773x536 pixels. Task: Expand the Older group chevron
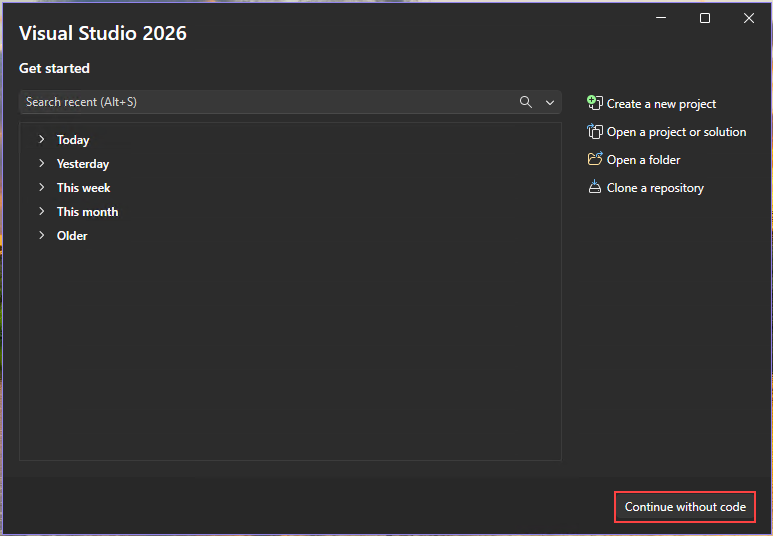(42, 235)
